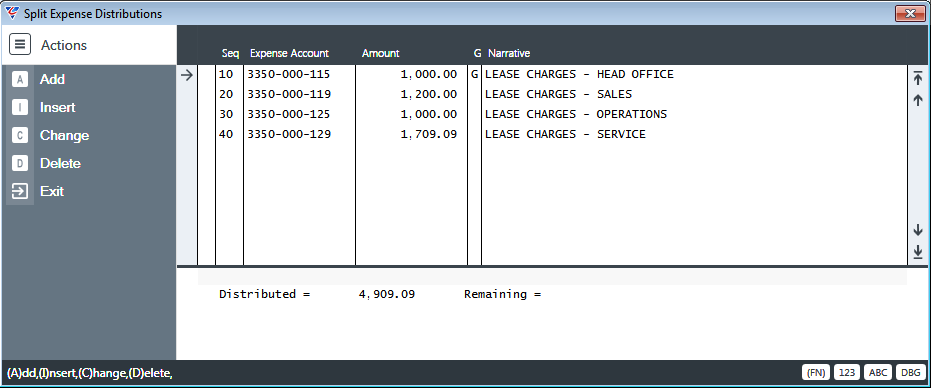The width and height of the screenshot is (932, 388).
Task: Click the Distributed = label
Action: pyautogui.click(x=265, y=294)
